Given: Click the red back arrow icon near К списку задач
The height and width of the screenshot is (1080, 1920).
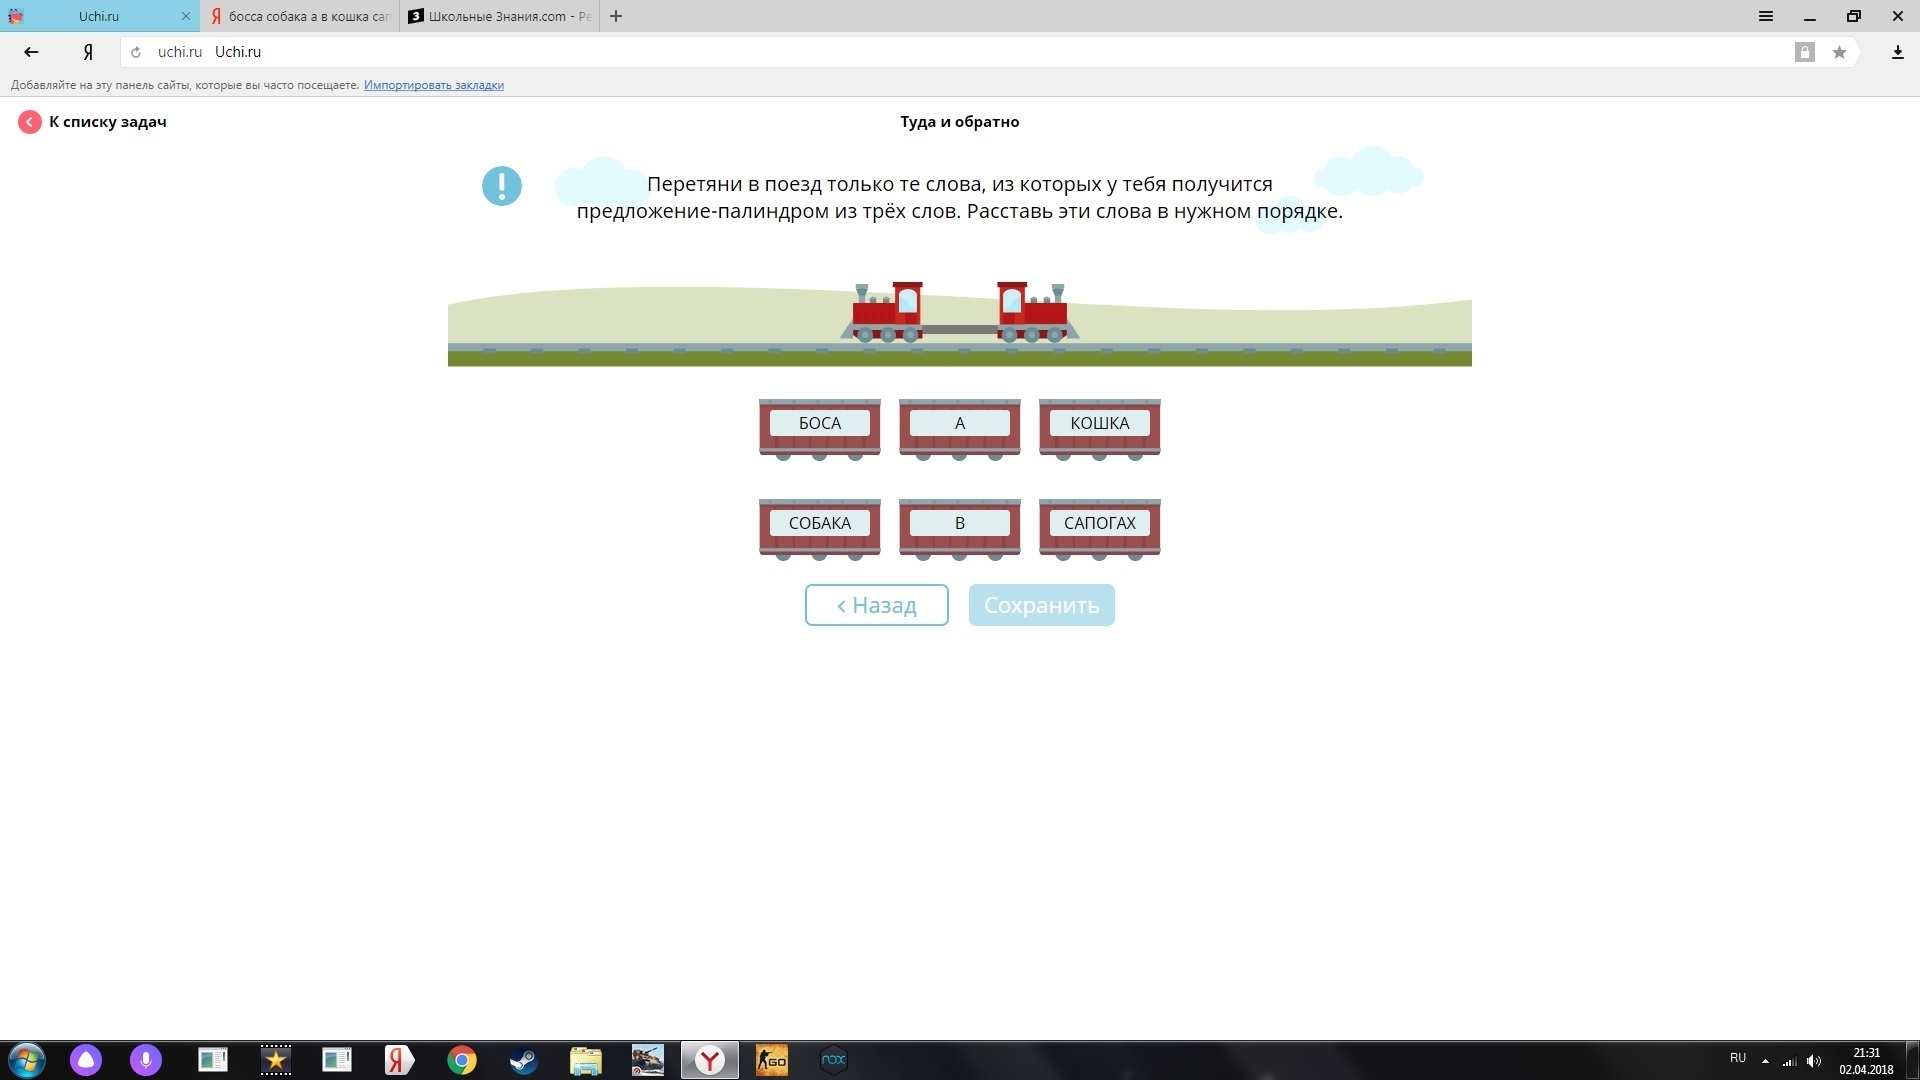Looking at the screenshot, I should (x=29, y=122).
